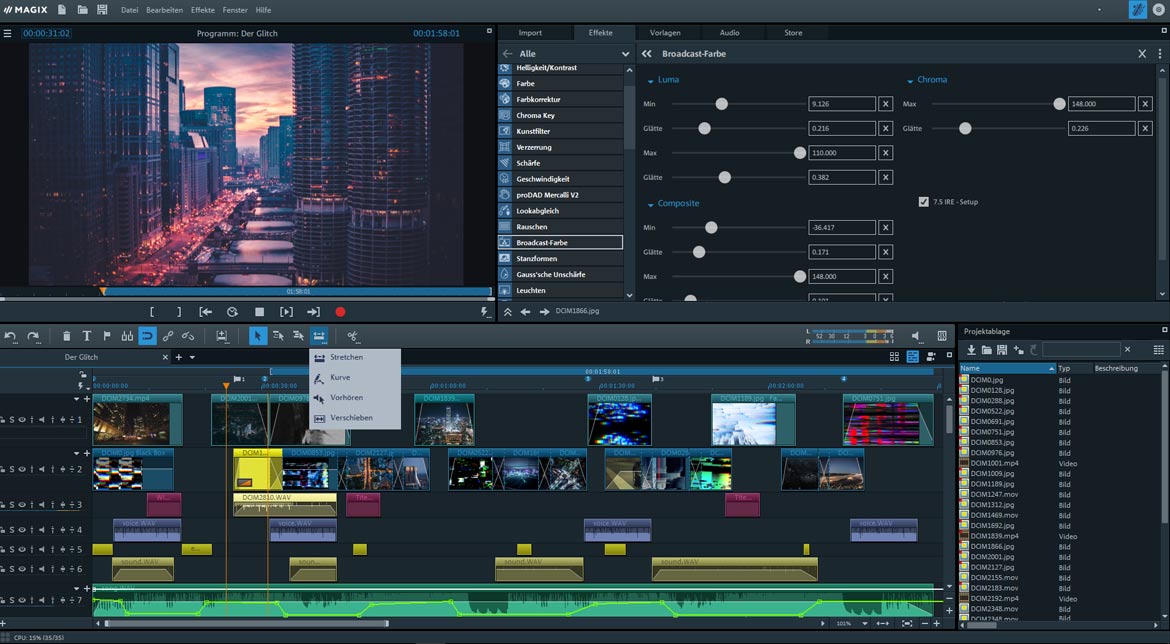The height and width of the screenshot is (644, 1170).
Task: Set a marker with the flag icon
Action: pos(107,337)
